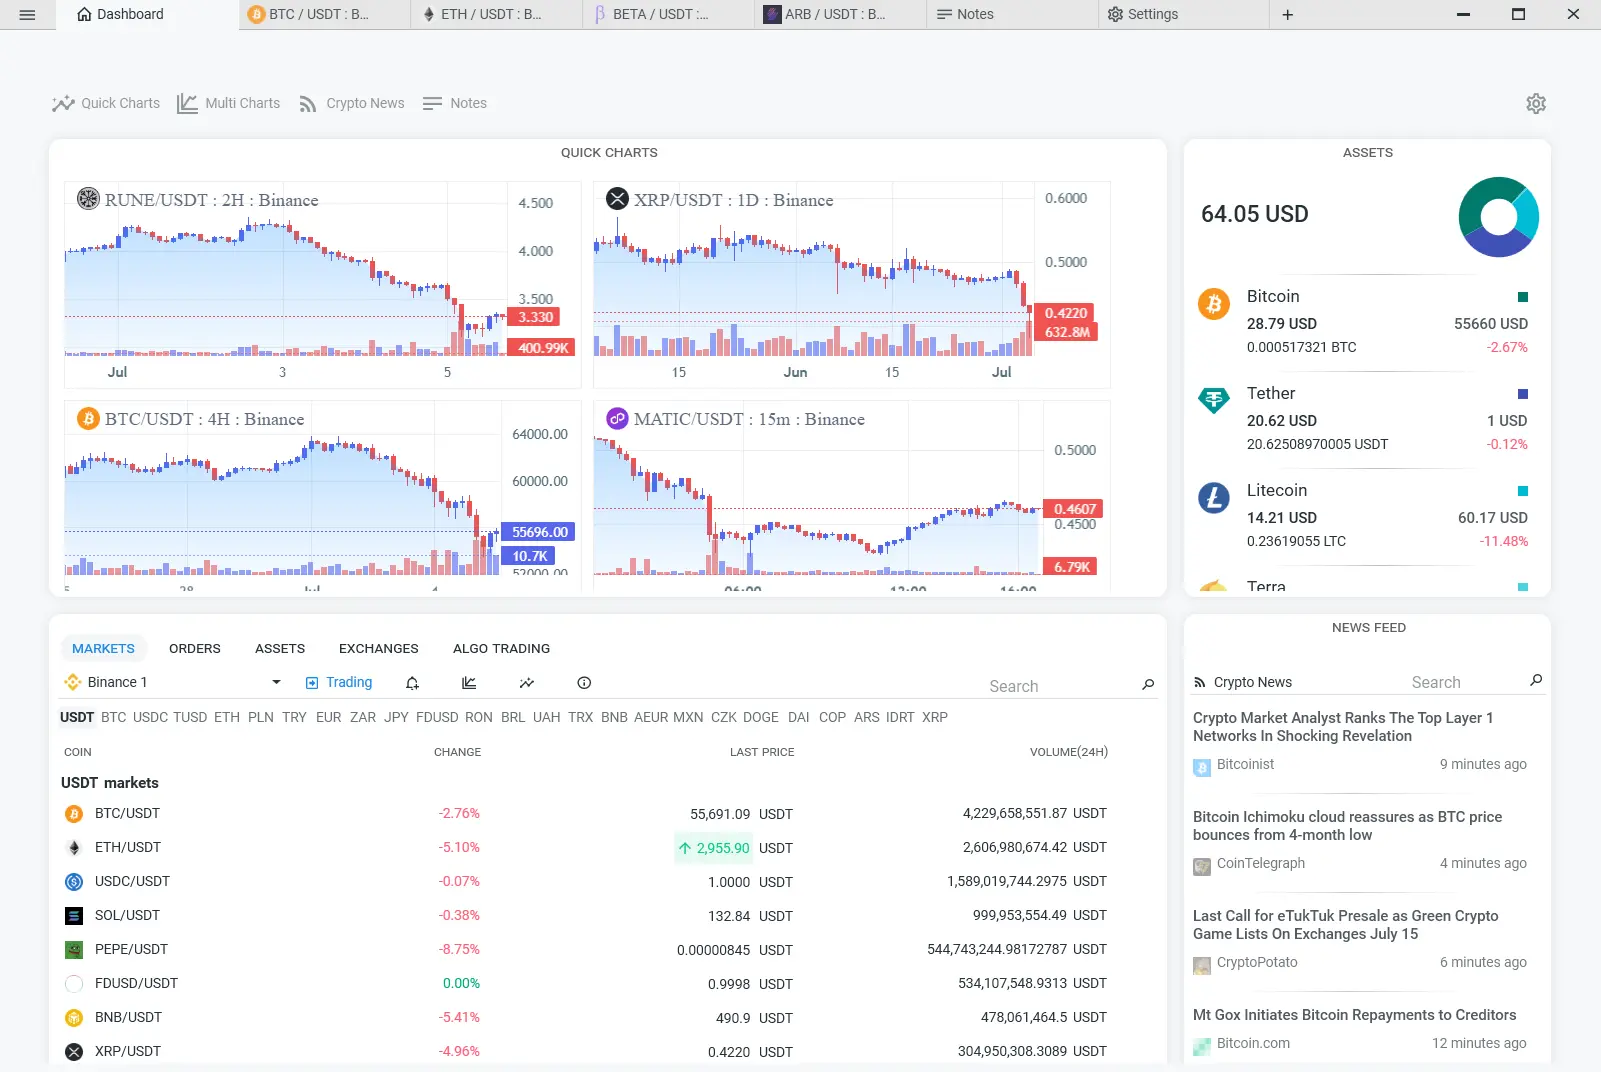Click the Tether asset icon
This screenshot has width=1601, height=1072.
coord(1214,400)
